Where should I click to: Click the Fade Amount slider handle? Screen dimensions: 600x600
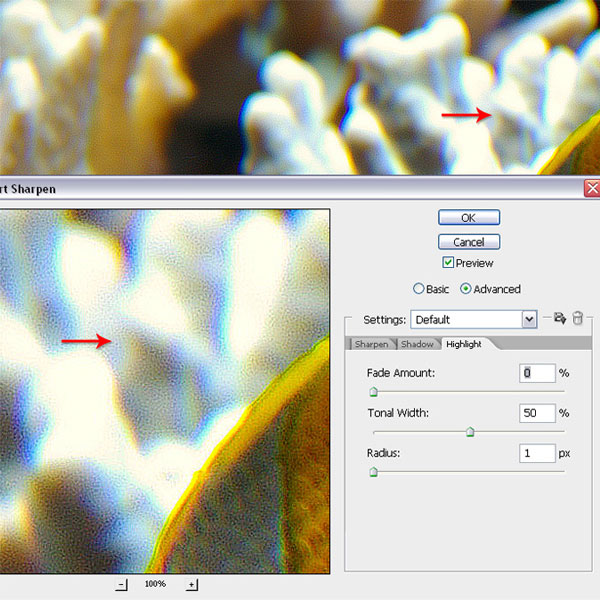tap(373, 392)
